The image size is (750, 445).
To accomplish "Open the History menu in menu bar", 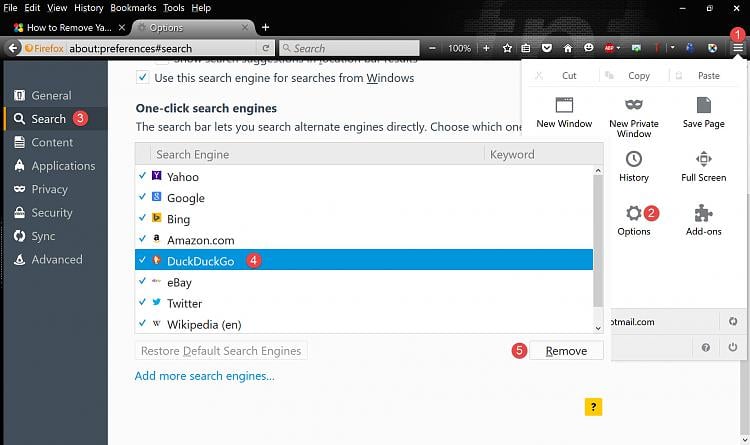I will pyautogui.click(x=88, y=8).
